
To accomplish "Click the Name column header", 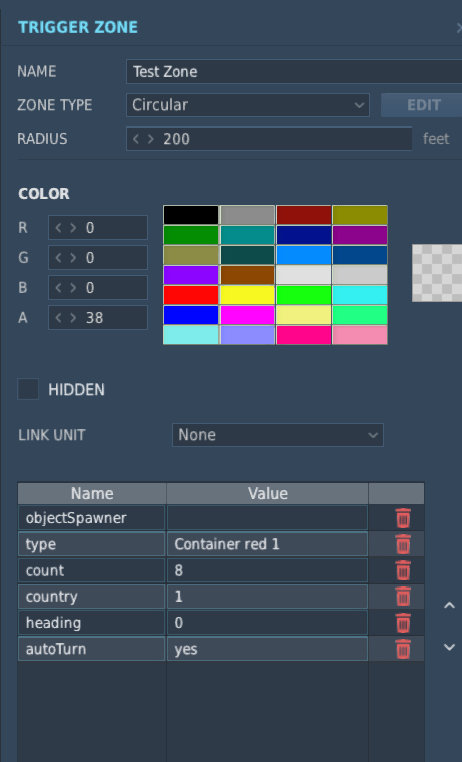I will (92, 493).
